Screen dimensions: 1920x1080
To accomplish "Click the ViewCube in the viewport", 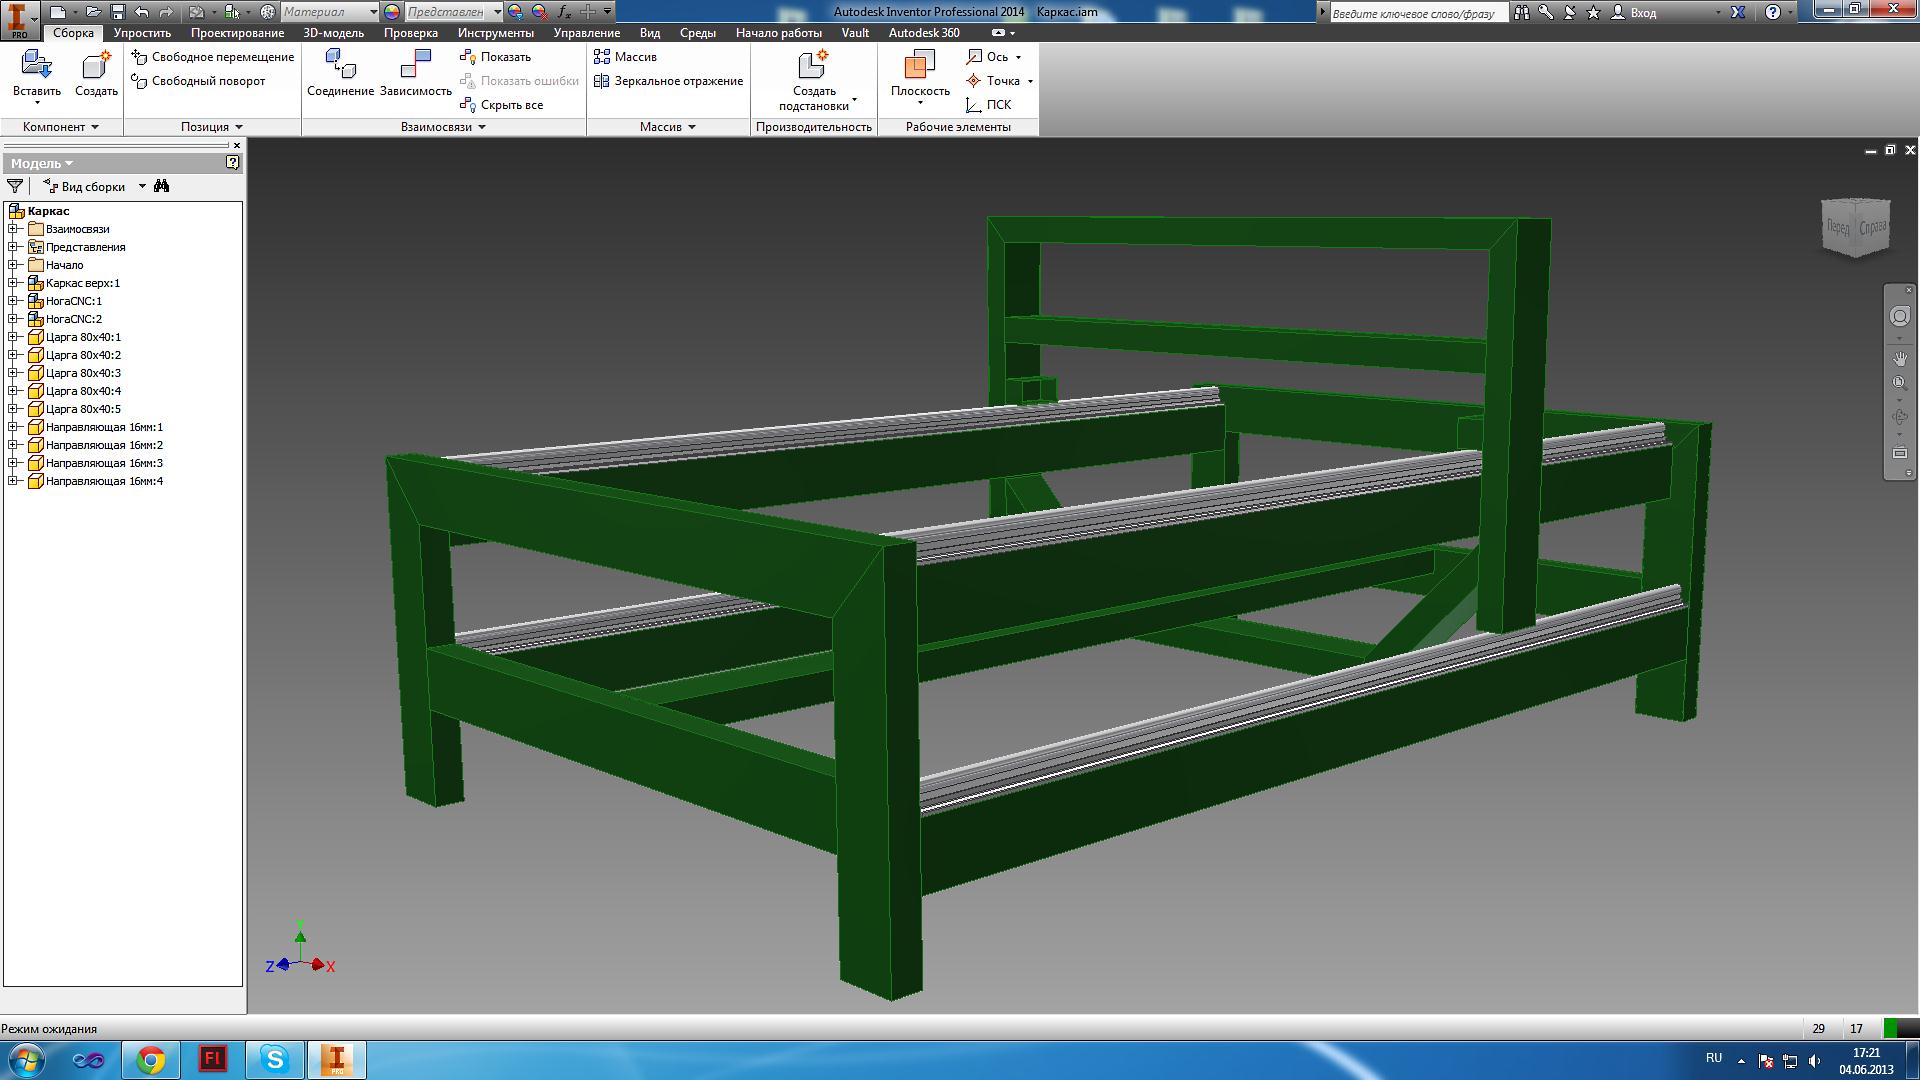I will point(1855,228).
